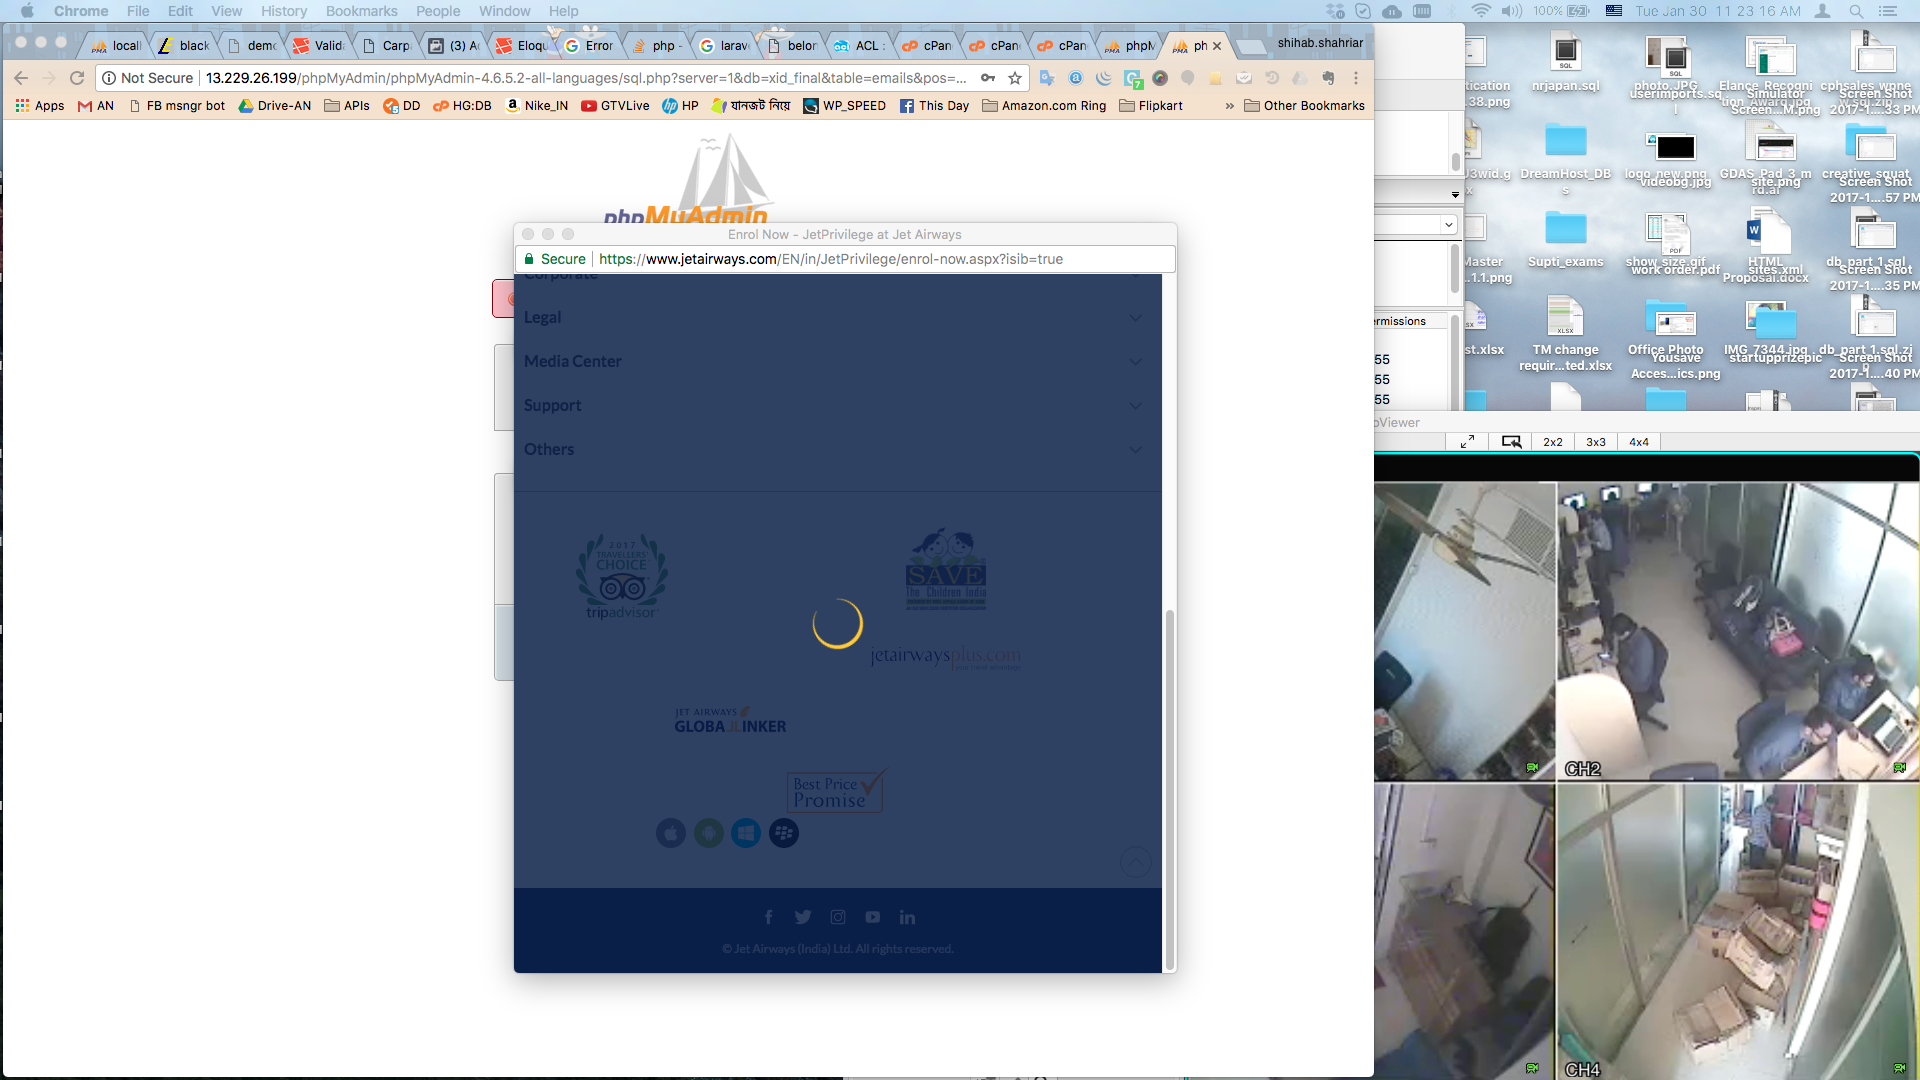Switch to the Eloquent browser tab

click(522, 45)
